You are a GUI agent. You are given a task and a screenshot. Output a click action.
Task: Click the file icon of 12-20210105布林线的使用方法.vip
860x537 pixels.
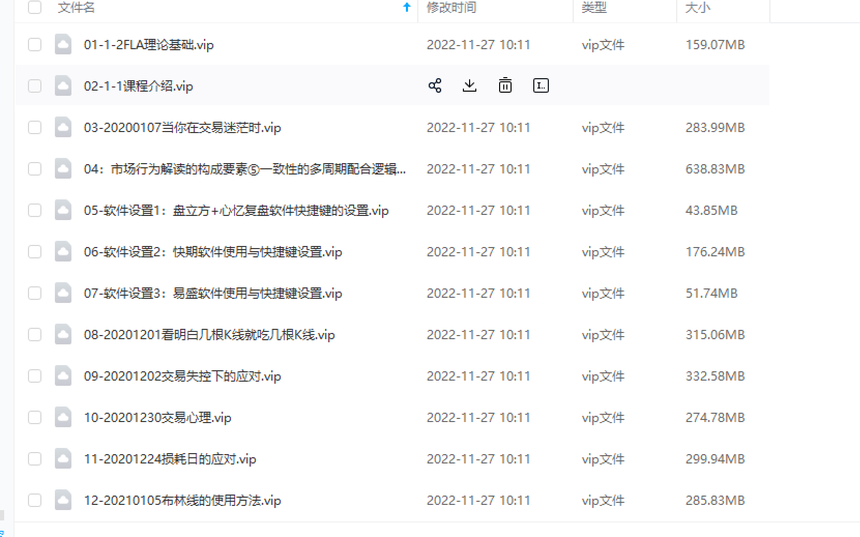(x=63, y=500)
